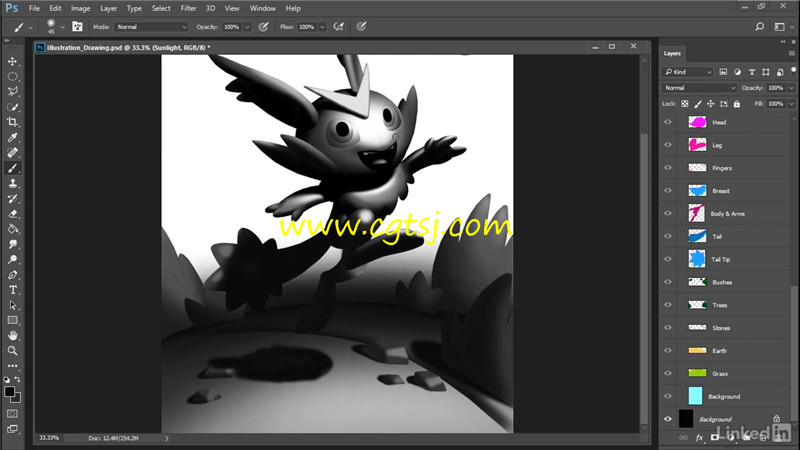This screenshot has width=800, height=450.
Task: Open the Brush Preset picker arrow
Action: coord(62,27)
